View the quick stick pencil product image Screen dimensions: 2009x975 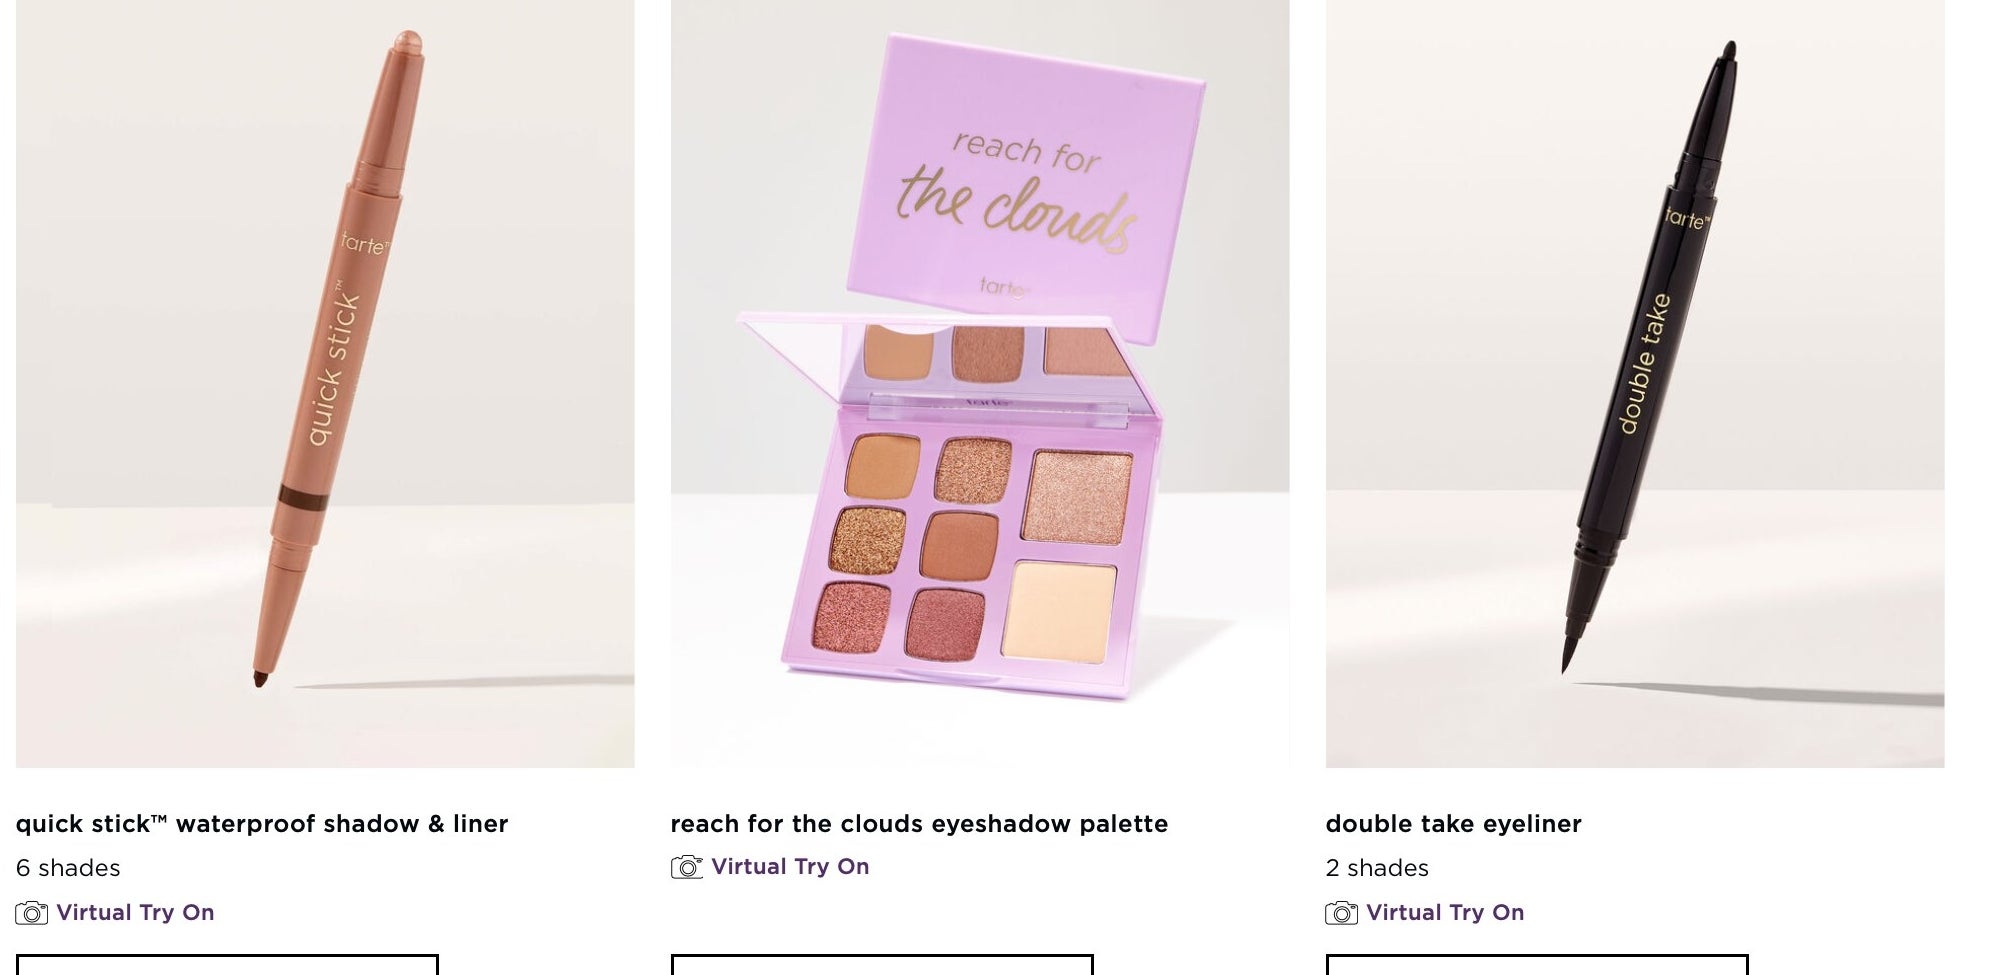[x=325, y=384]
